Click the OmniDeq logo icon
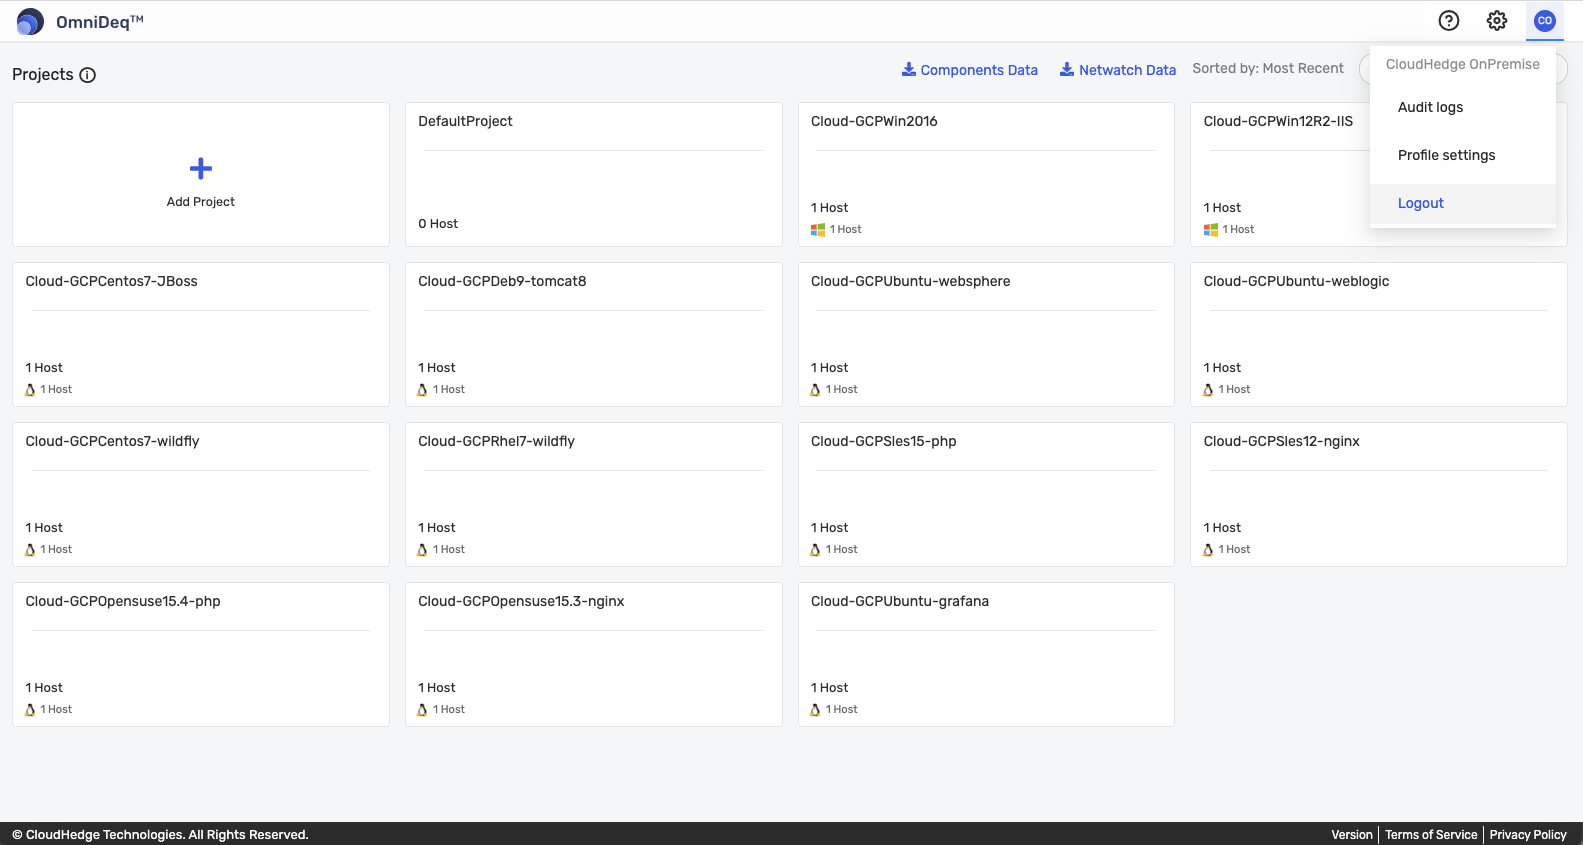Viewport: 1583px width, 845px height. tap(30, 21)
